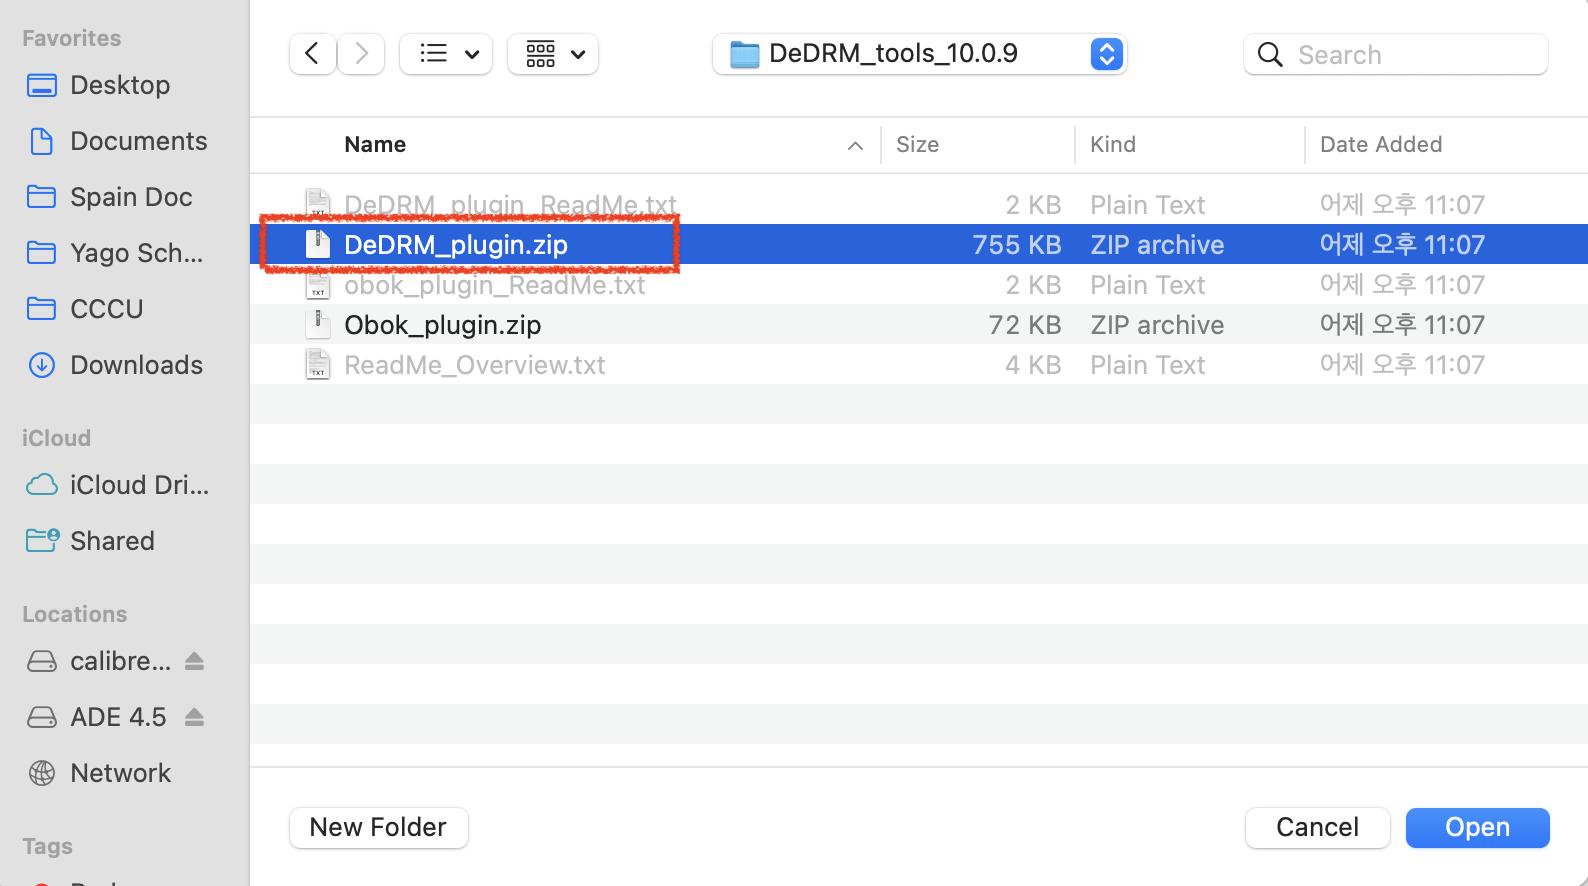The height and width of the screenshot is (886, 1588).
Task: Open Desktop in the sidebar
Action: [120, 85]
